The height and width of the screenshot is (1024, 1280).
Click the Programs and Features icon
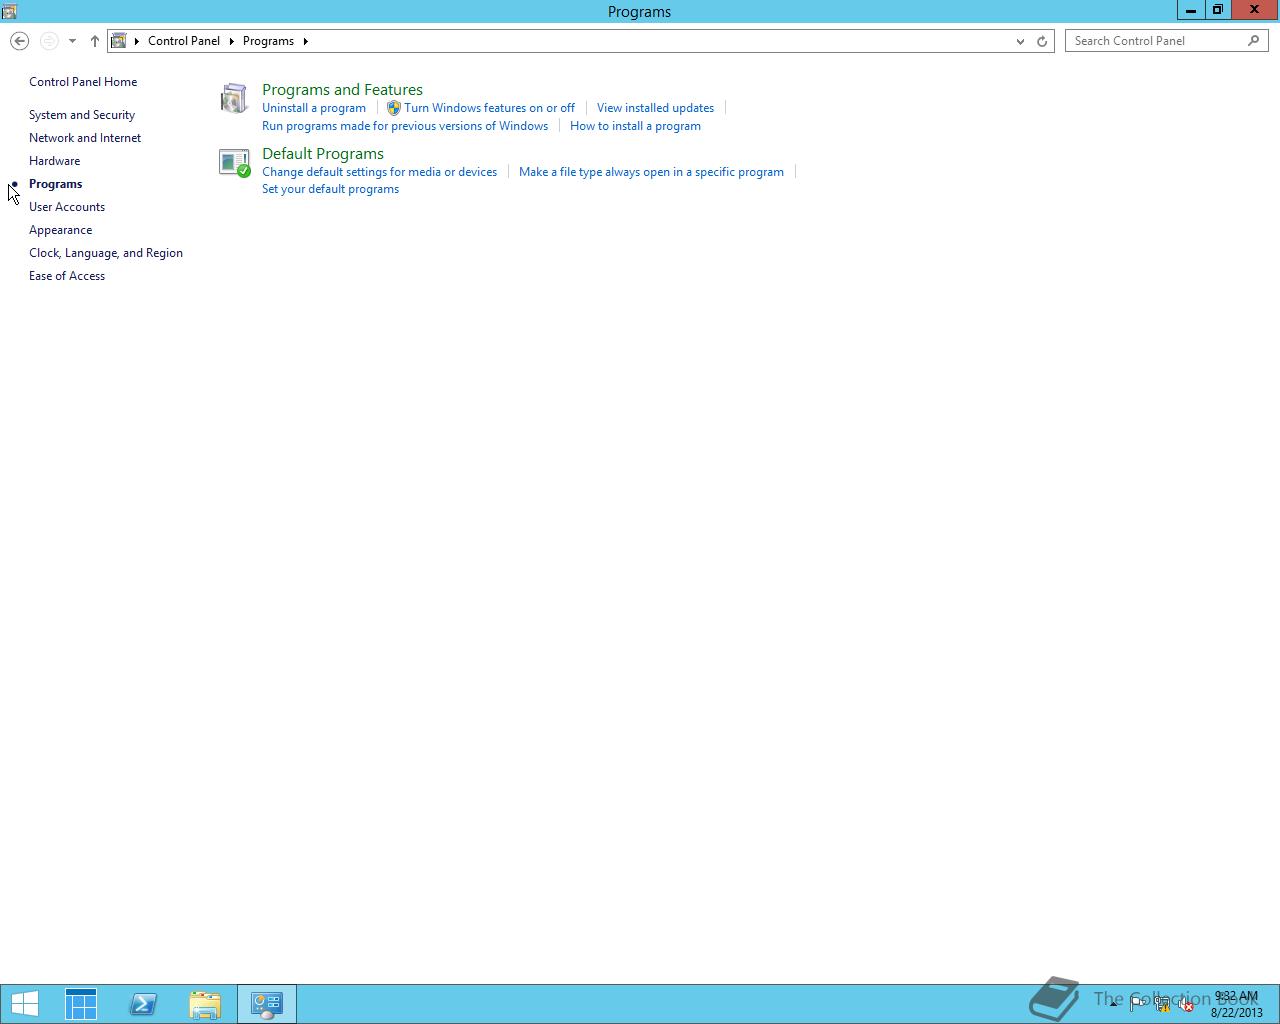(x=234, y=98)
